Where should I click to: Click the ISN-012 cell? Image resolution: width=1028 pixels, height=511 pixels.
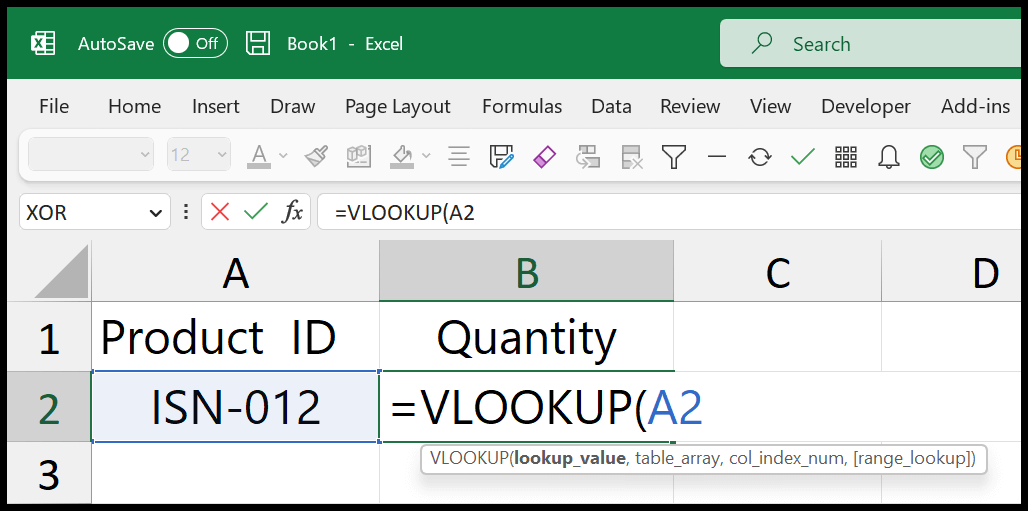coord(235,407)
